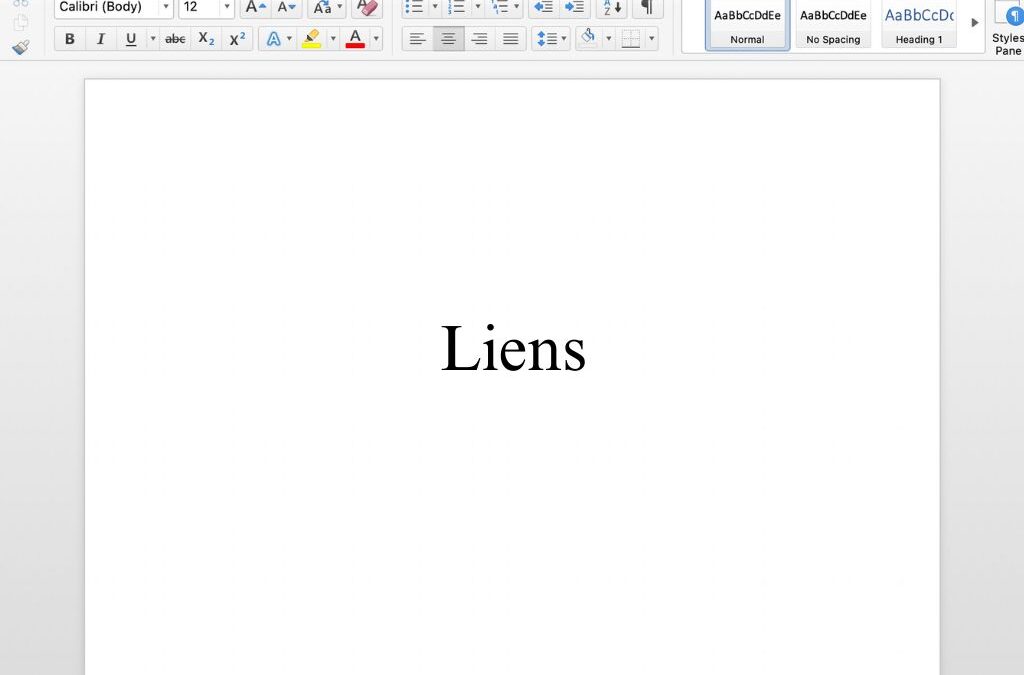This screenshot has width=1024, height=675.
Task: Decrease the paragraph indent
Action: click(543, 7)
